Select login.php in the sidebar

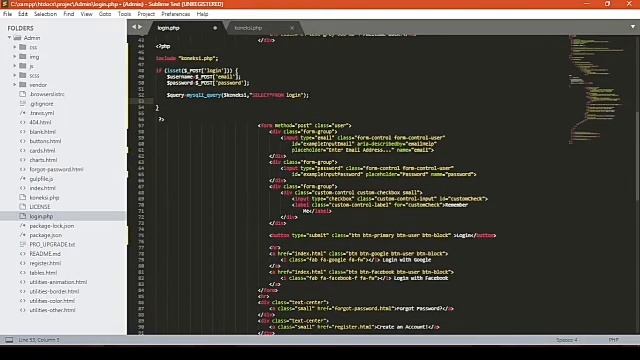click(41, 216)
